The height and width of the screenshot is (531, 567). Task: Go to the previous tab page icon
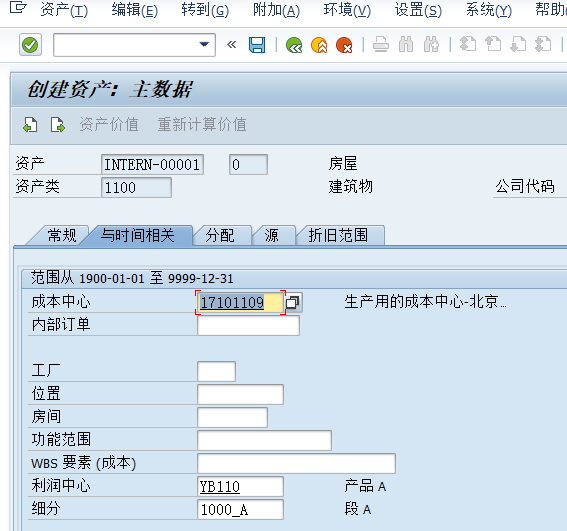point(30,125)
